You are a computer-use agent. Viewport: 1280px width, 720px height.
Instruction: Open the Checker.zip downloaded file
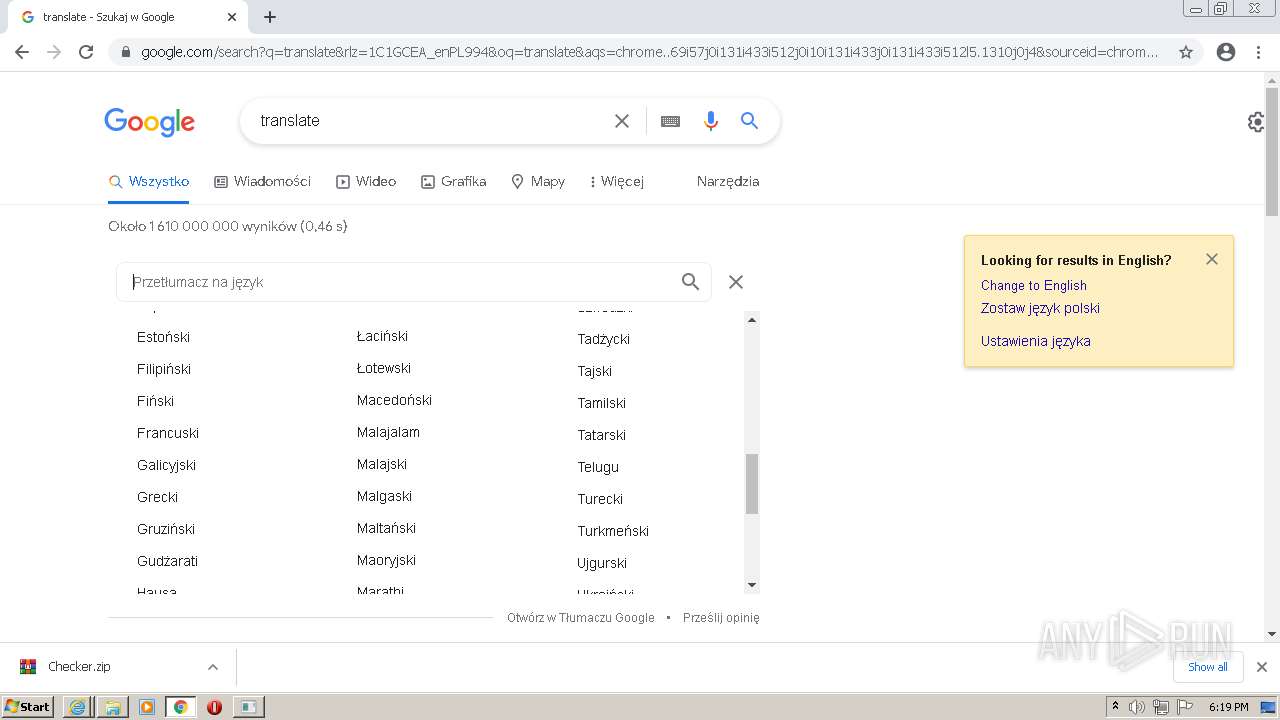[x=79, y=667]
